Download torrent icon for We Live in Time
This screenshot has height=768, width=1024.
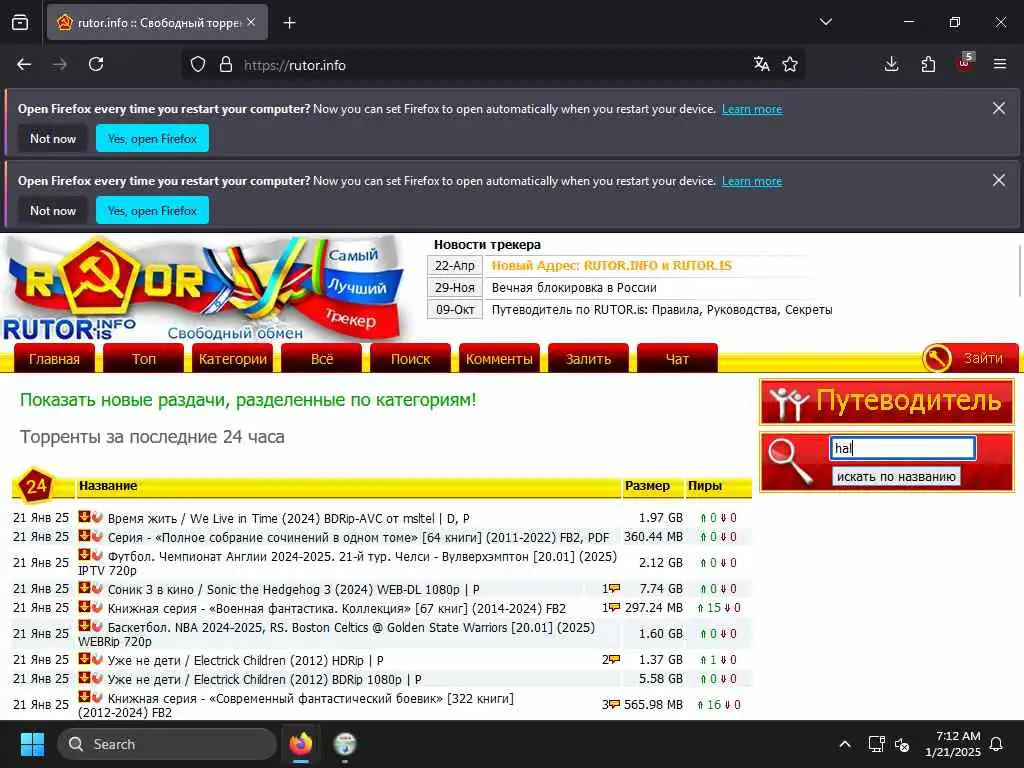pyautogui.click(x=84, y=517)
